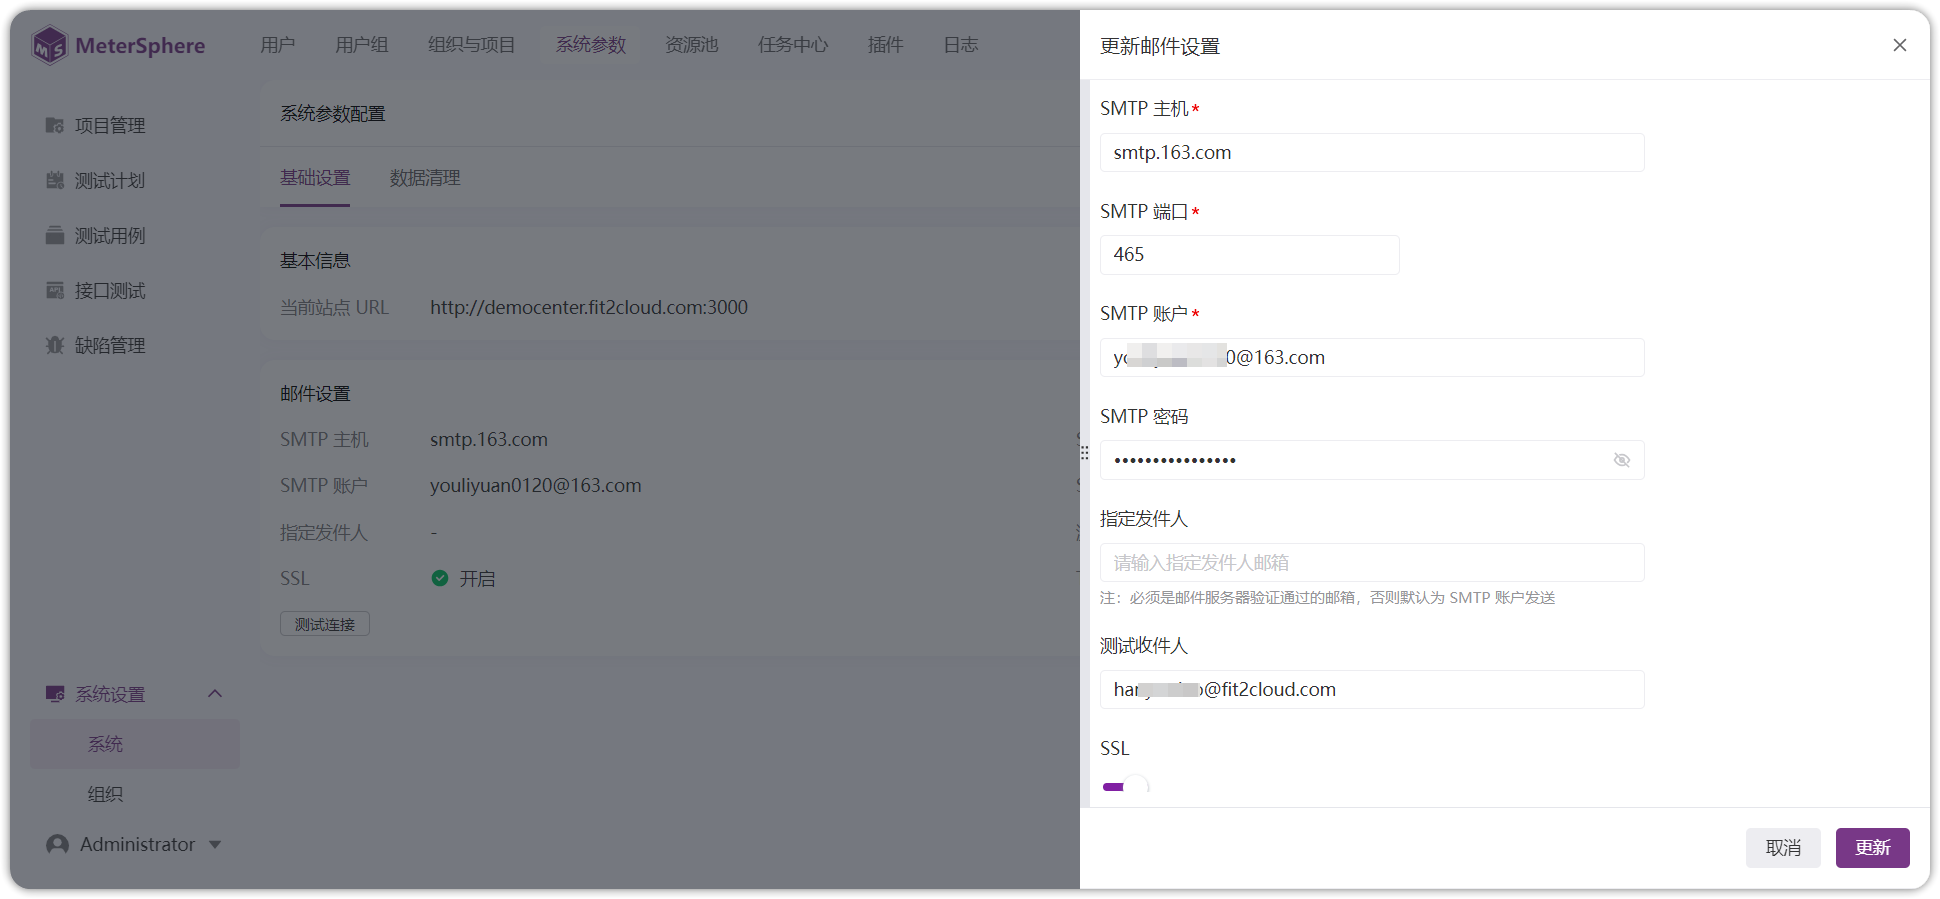The width and height of the screenshot is (1940, 899).
Task: Open the Administrator dropdown arrow
Action: pyautogui.click(x=215, y=845)
